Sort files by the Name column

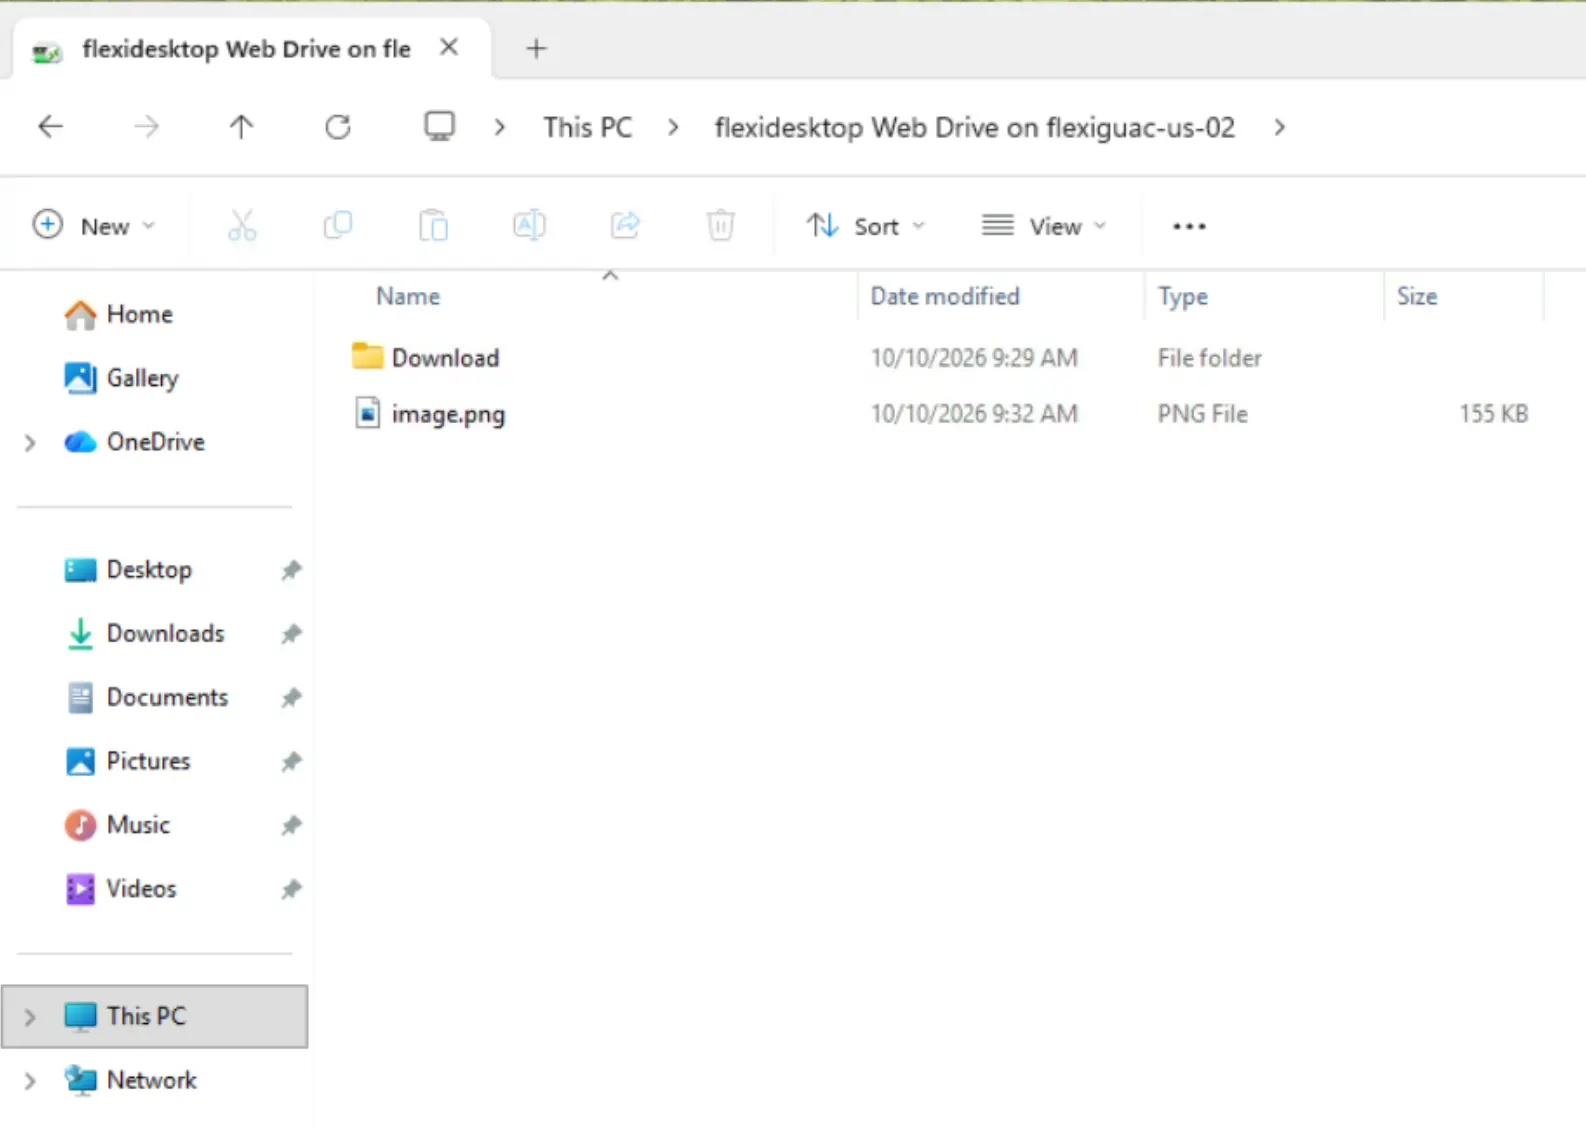(x=408, y=296)
